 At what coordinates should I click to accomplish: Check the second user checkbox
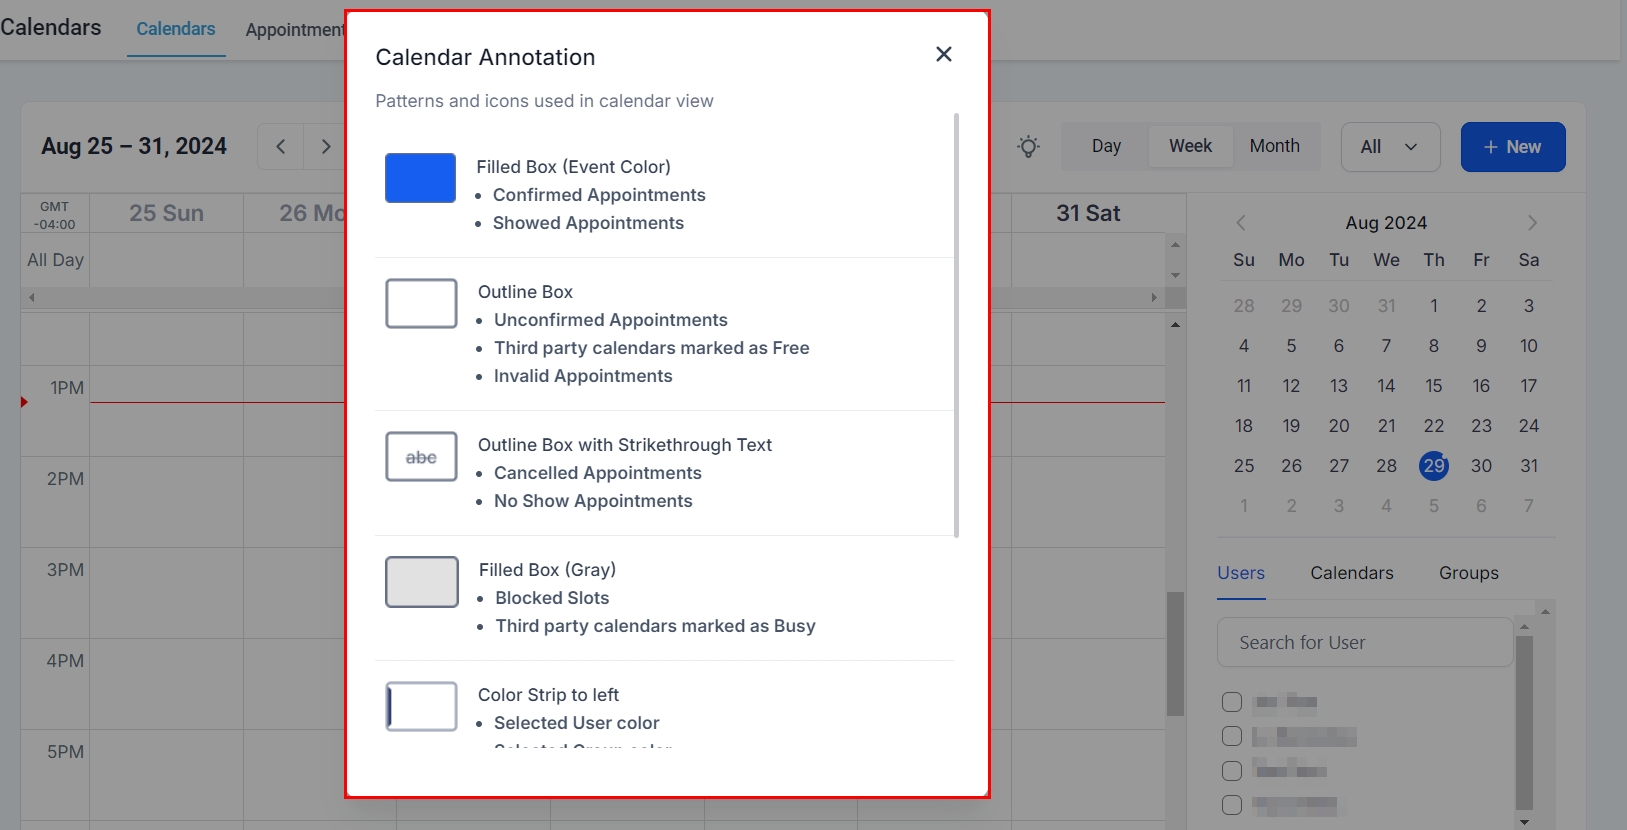tap(1232, 737)
